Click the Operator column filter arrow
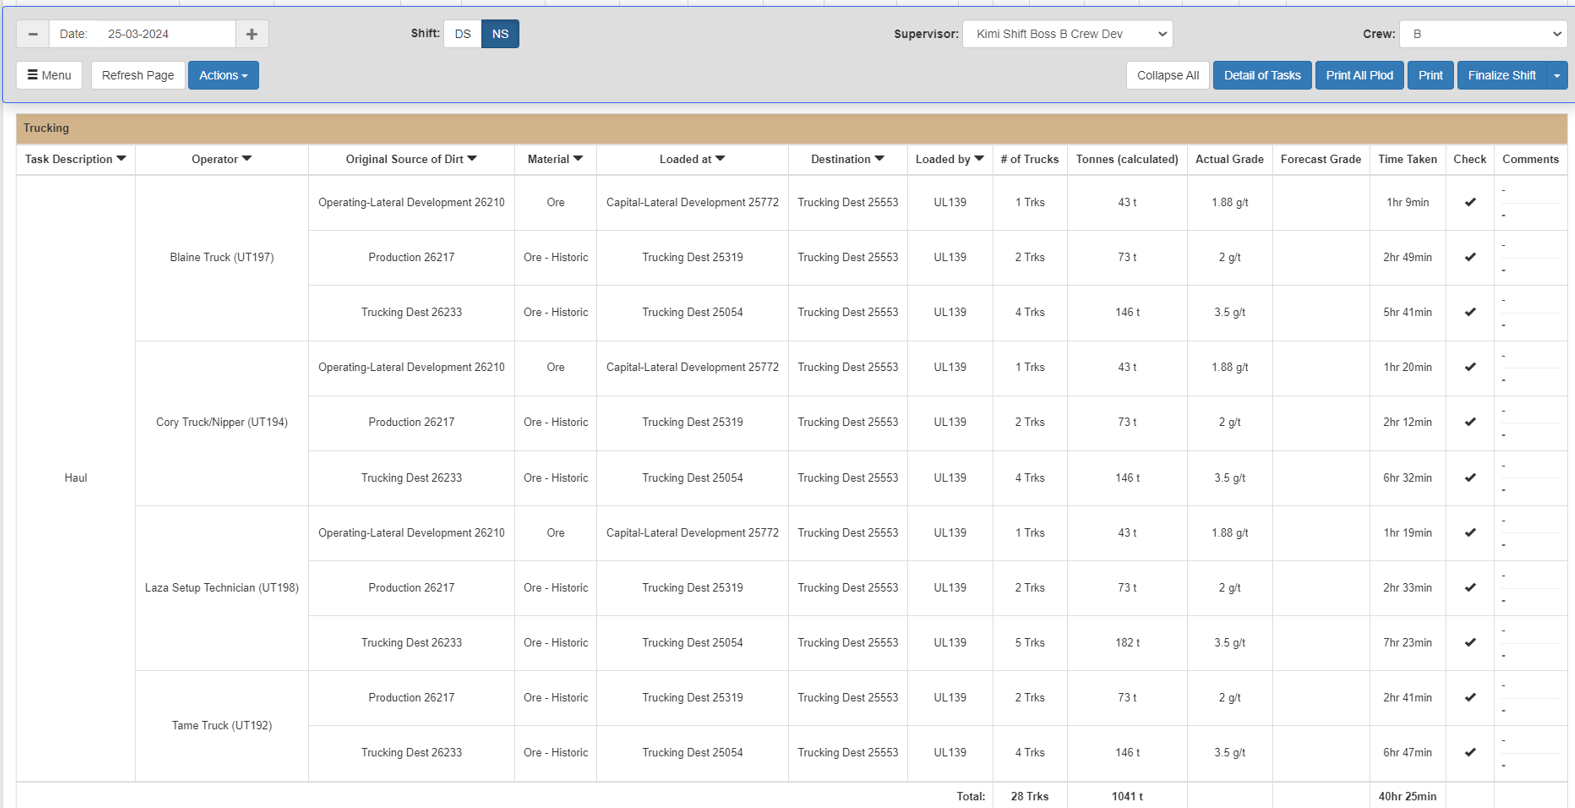The image size is (1575, 808). [x=247, y=159]
